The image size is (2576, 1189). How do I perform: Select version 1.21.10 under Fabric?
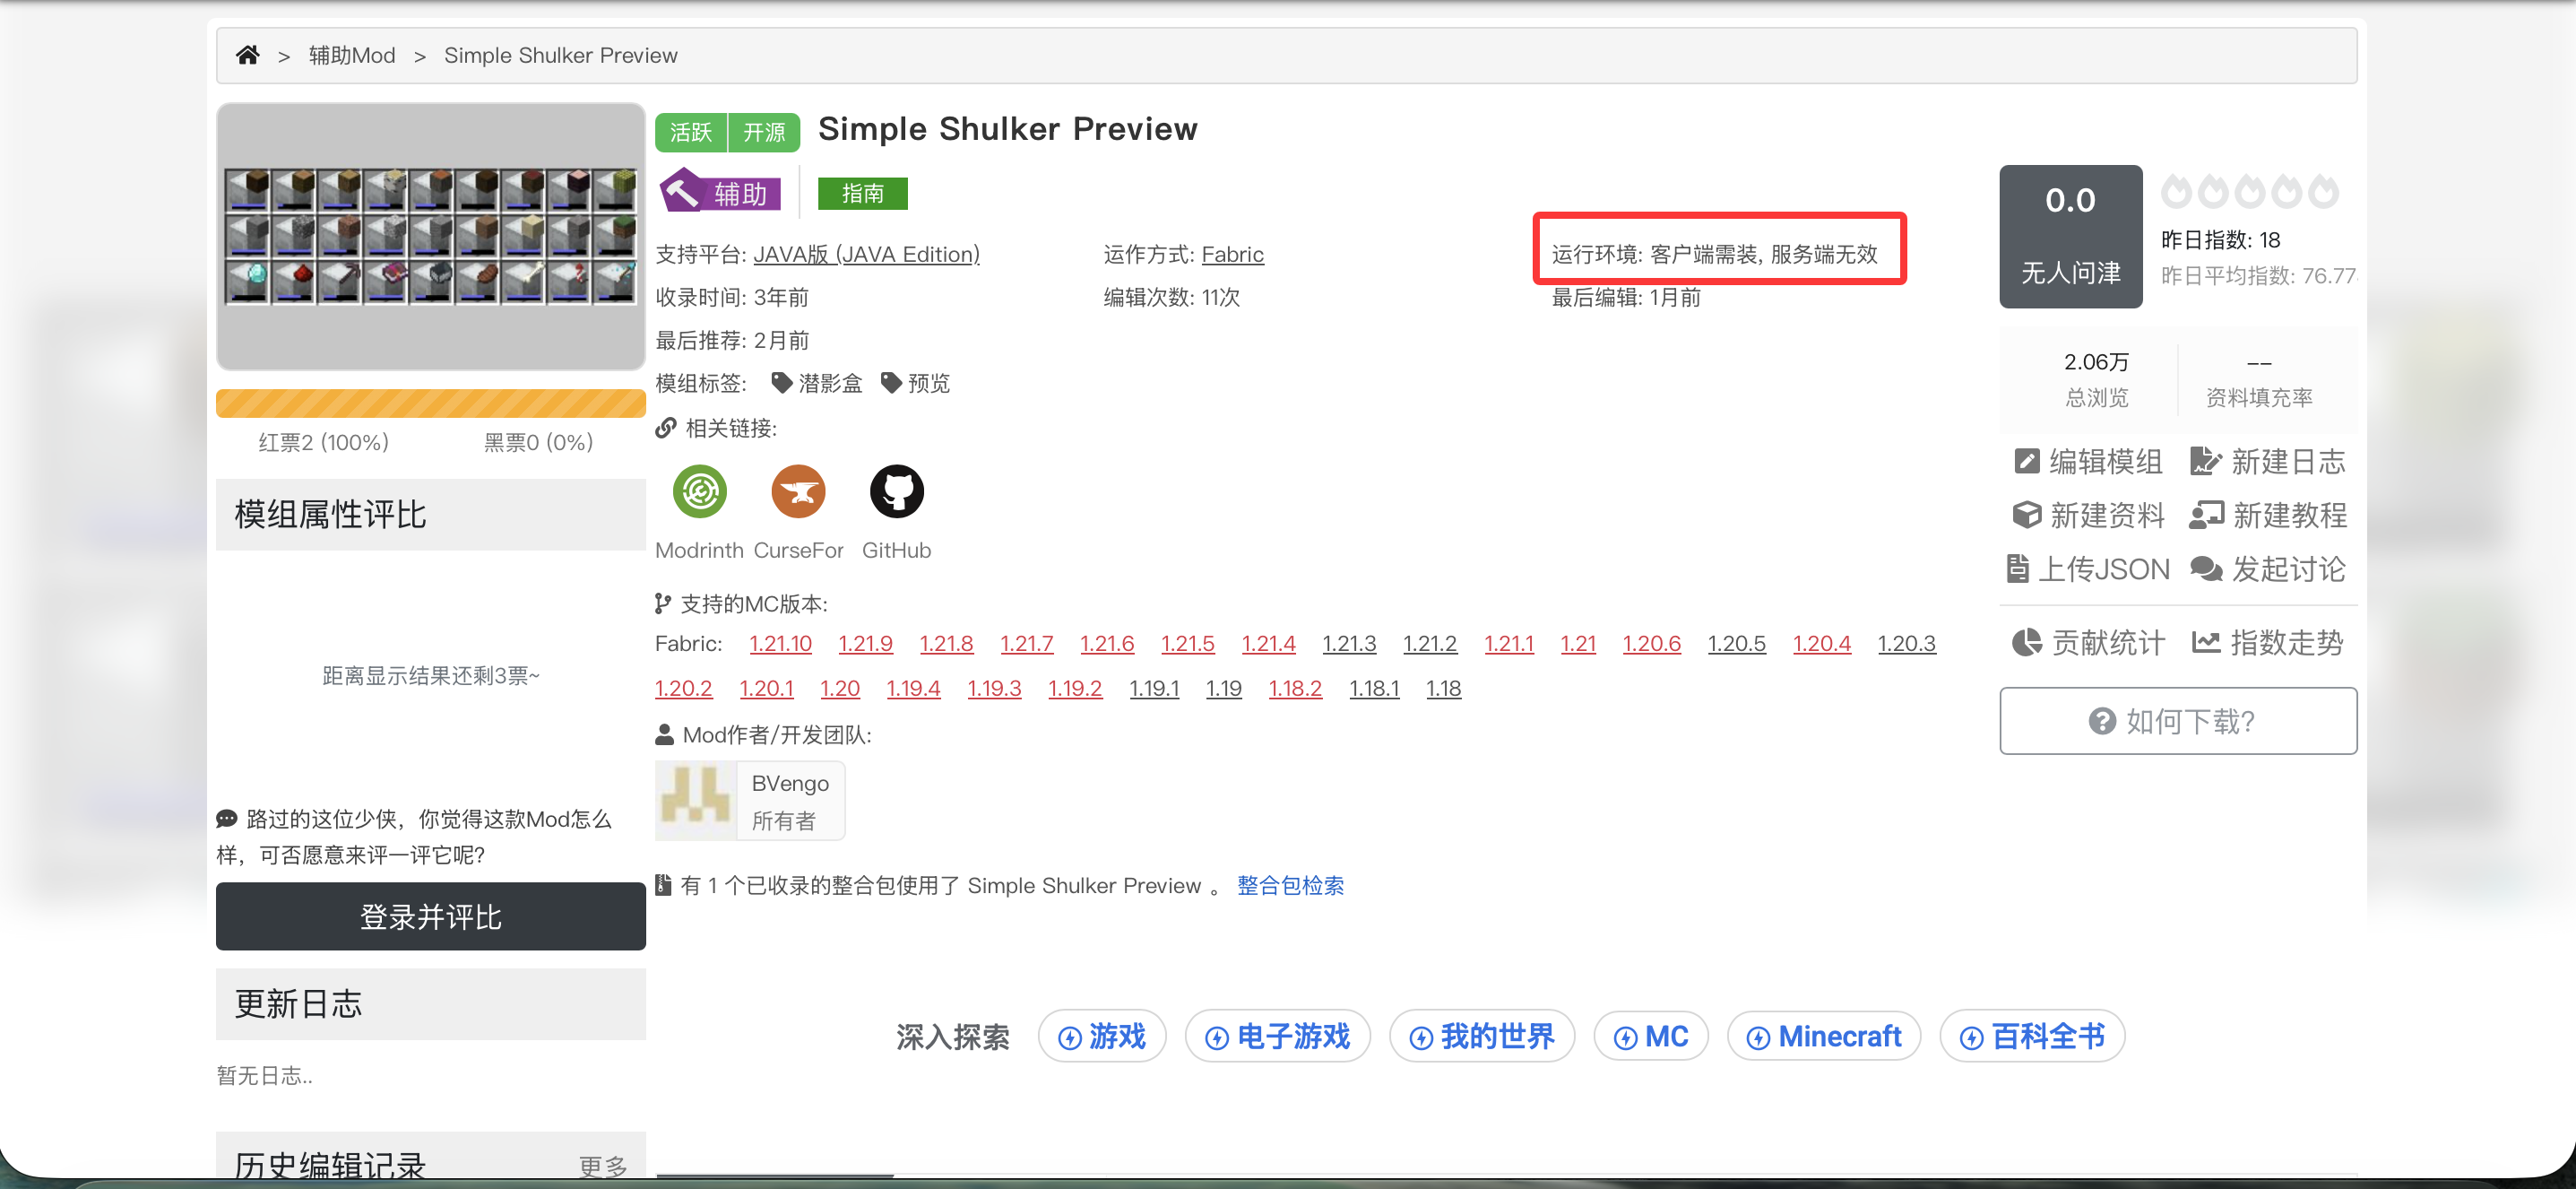[780, 643]
